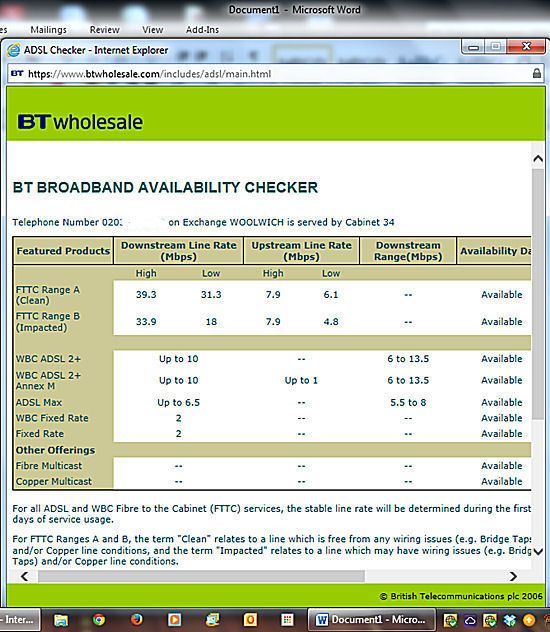Click the vertical scrollbar up arrow
This screenshot has width=550, height=632.
pos(538,159)
